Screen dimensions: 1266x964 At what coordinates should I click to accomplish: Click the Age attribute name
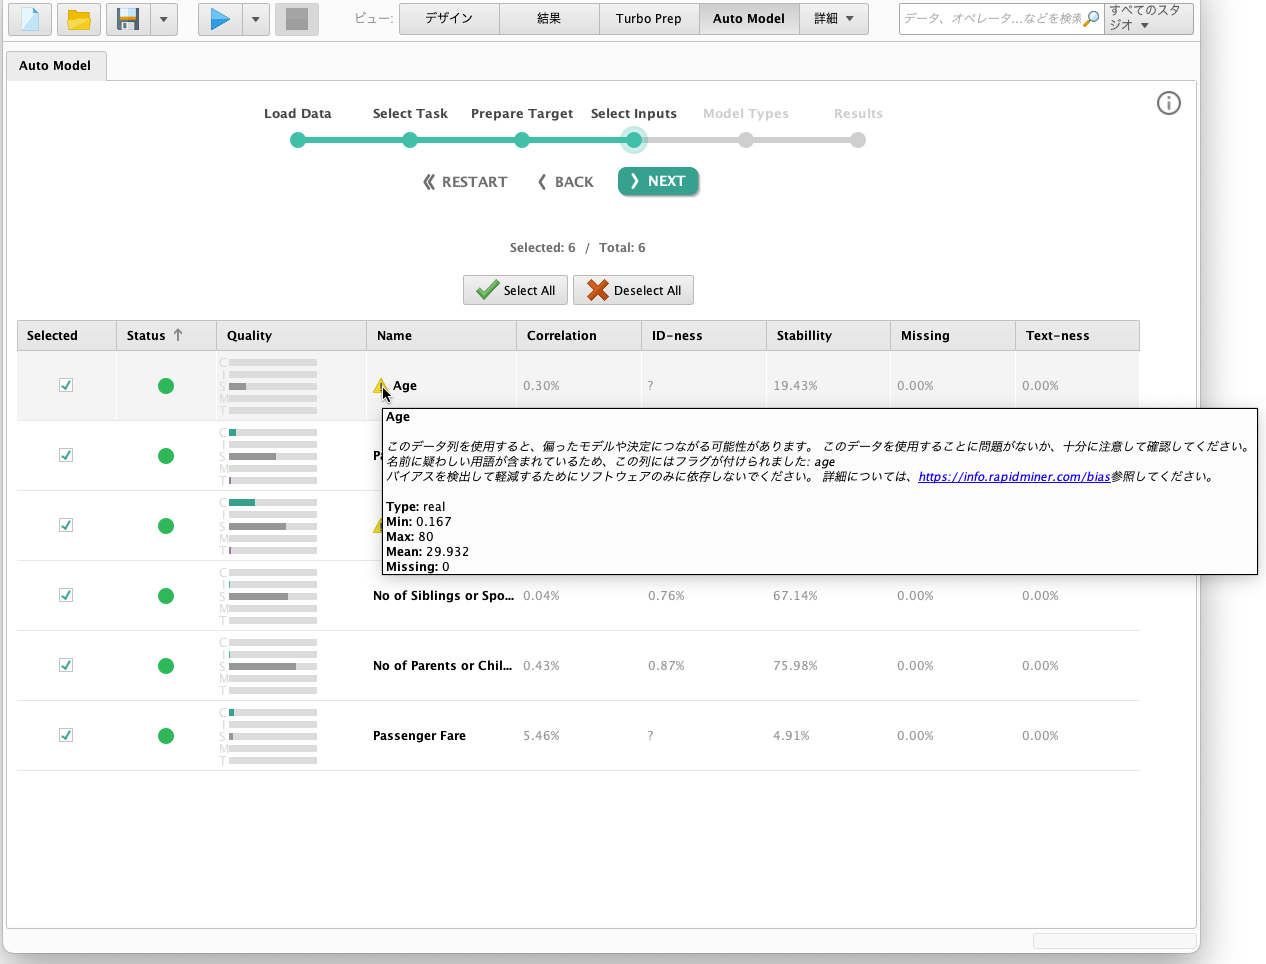(405, 386)
